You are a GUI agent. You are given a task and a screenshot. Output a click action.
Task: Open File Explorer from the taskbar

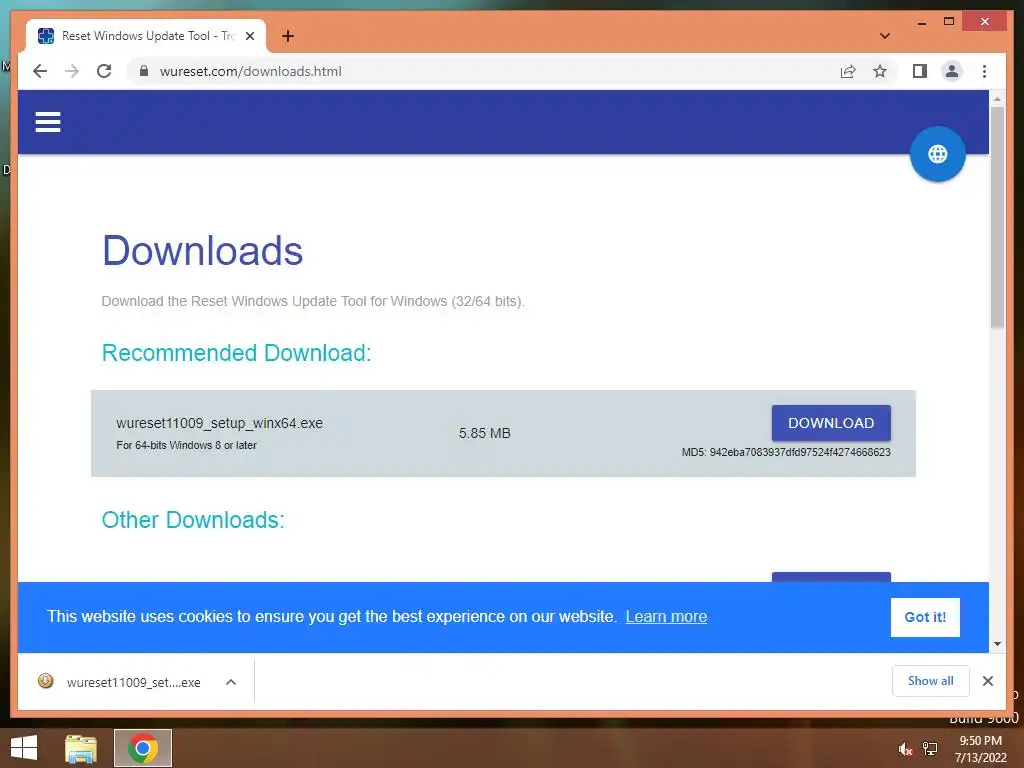(x=81, y=748)
